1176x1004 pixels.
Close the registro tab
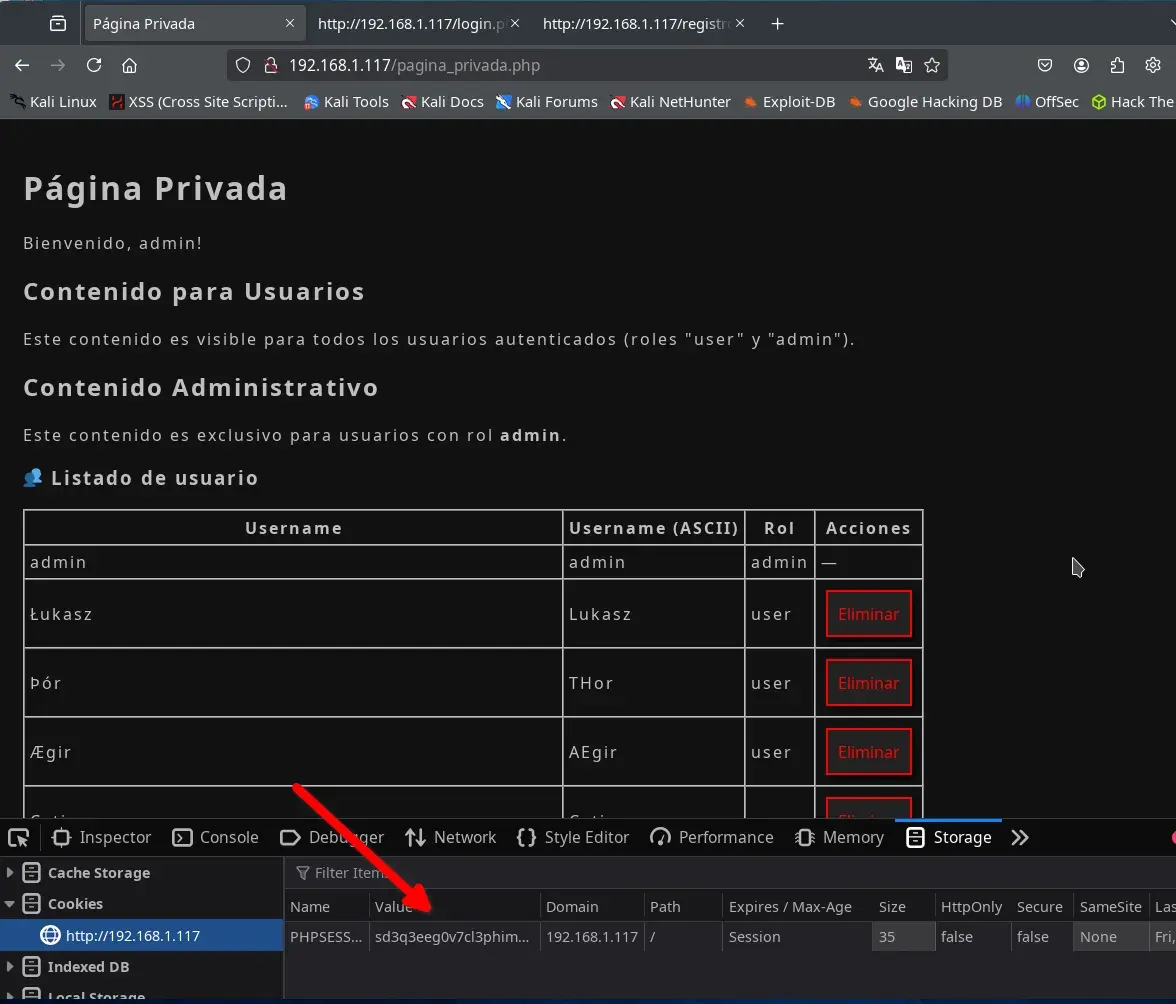click(740, 23)
